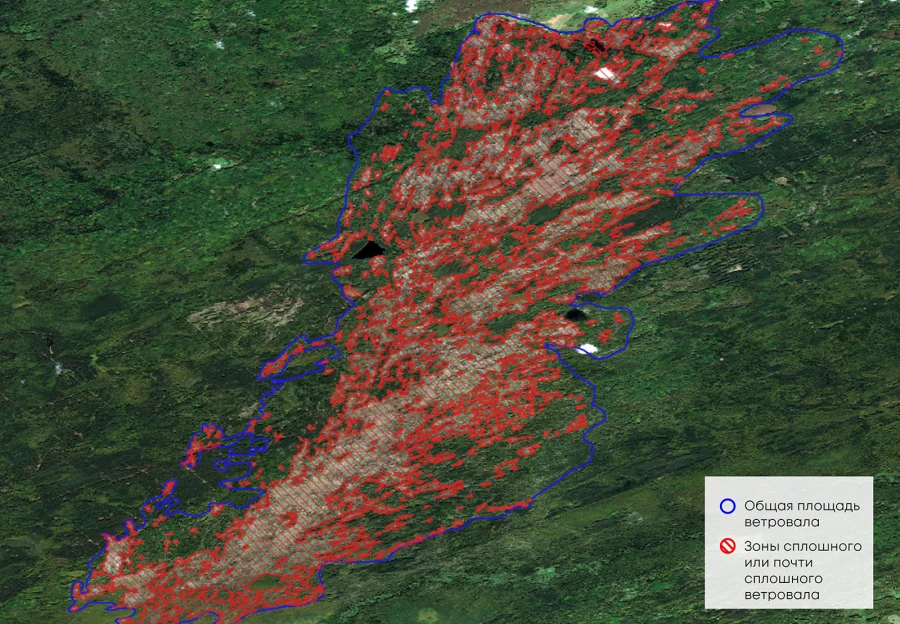Click the white patch below the dark oval lake

pyautogui.click(x=586, y=349)
